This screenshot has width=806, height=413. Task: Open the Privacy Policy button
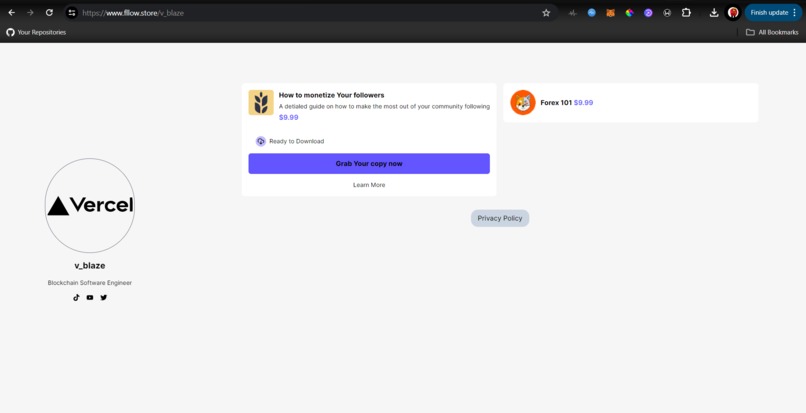(500, 218)
